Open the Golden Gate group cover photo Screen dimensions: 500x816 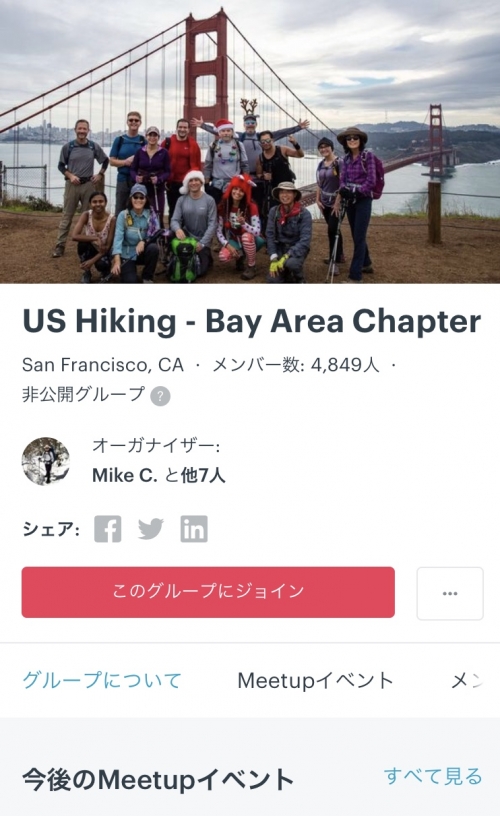click(x=250, y=142)
